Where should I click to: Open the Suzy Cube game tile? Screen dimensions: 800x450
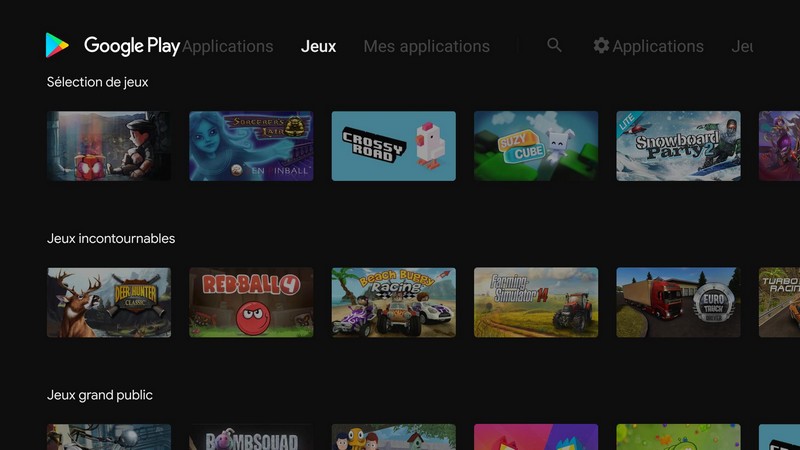click(x=536, y=146)
